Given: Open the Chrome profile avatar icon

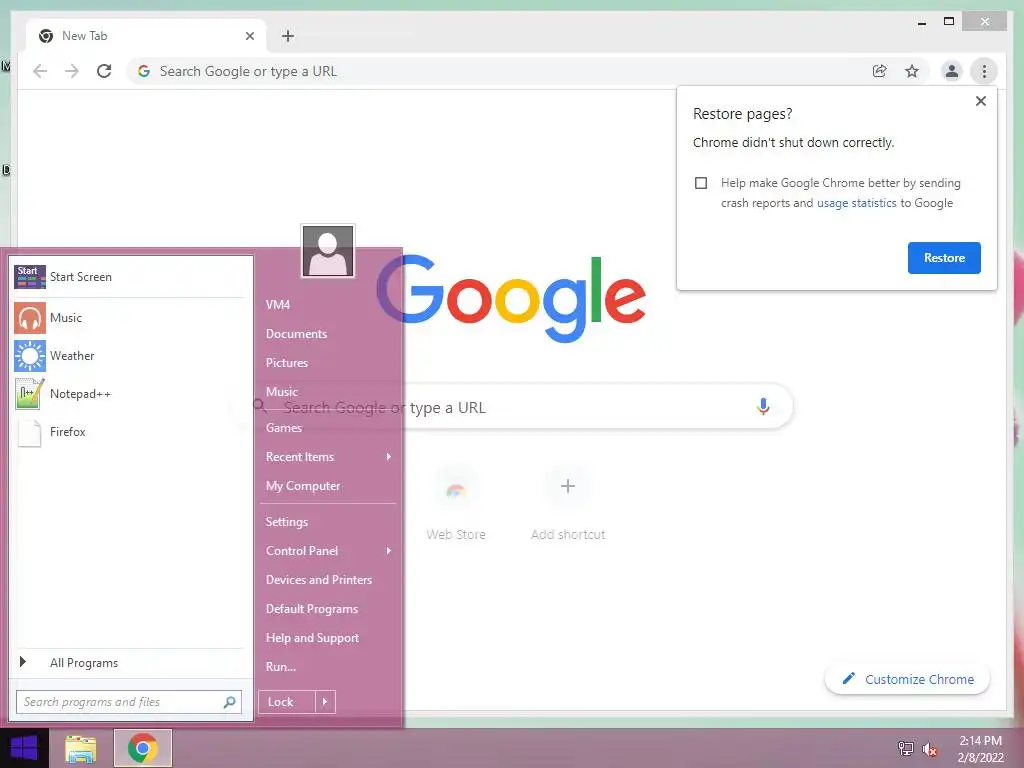Looking at the screenshot, I should [x=952, y=71].
